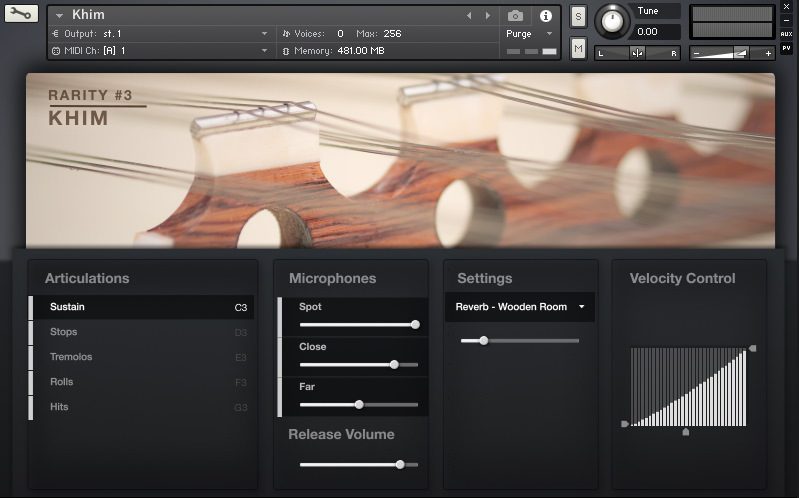Expand the Output st.1 dropdown
Screen dimensions: 799x498
coord(264,34)
